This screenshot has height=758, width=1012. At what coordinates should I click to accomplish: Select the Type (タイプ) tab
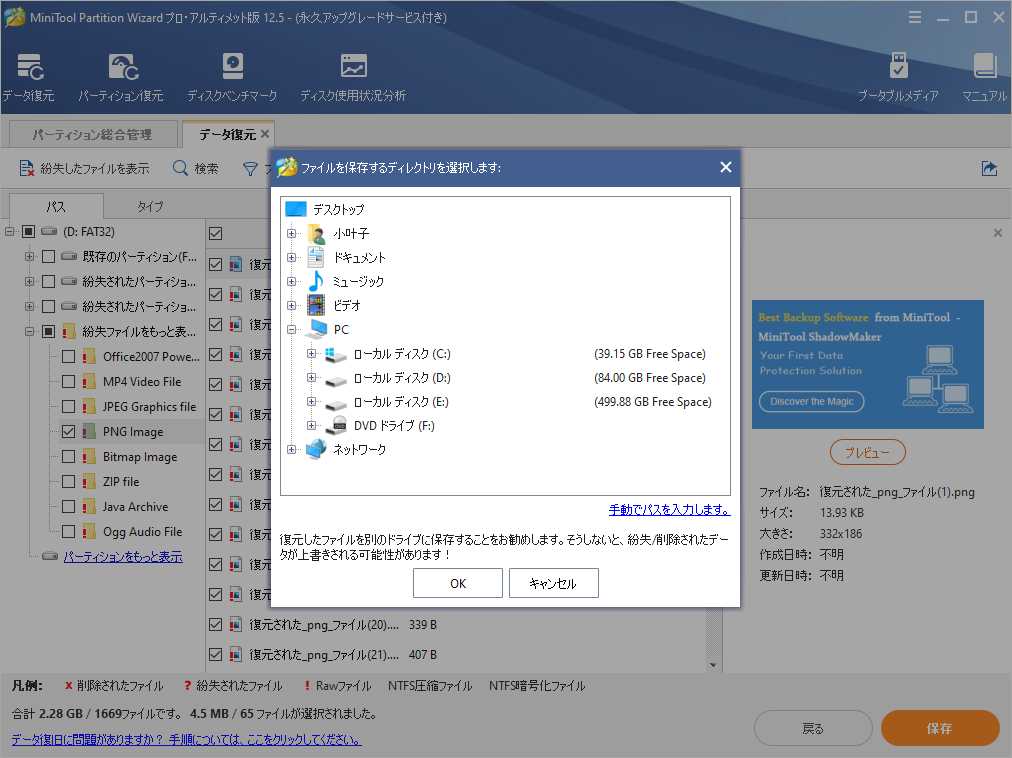pos(150,207)
